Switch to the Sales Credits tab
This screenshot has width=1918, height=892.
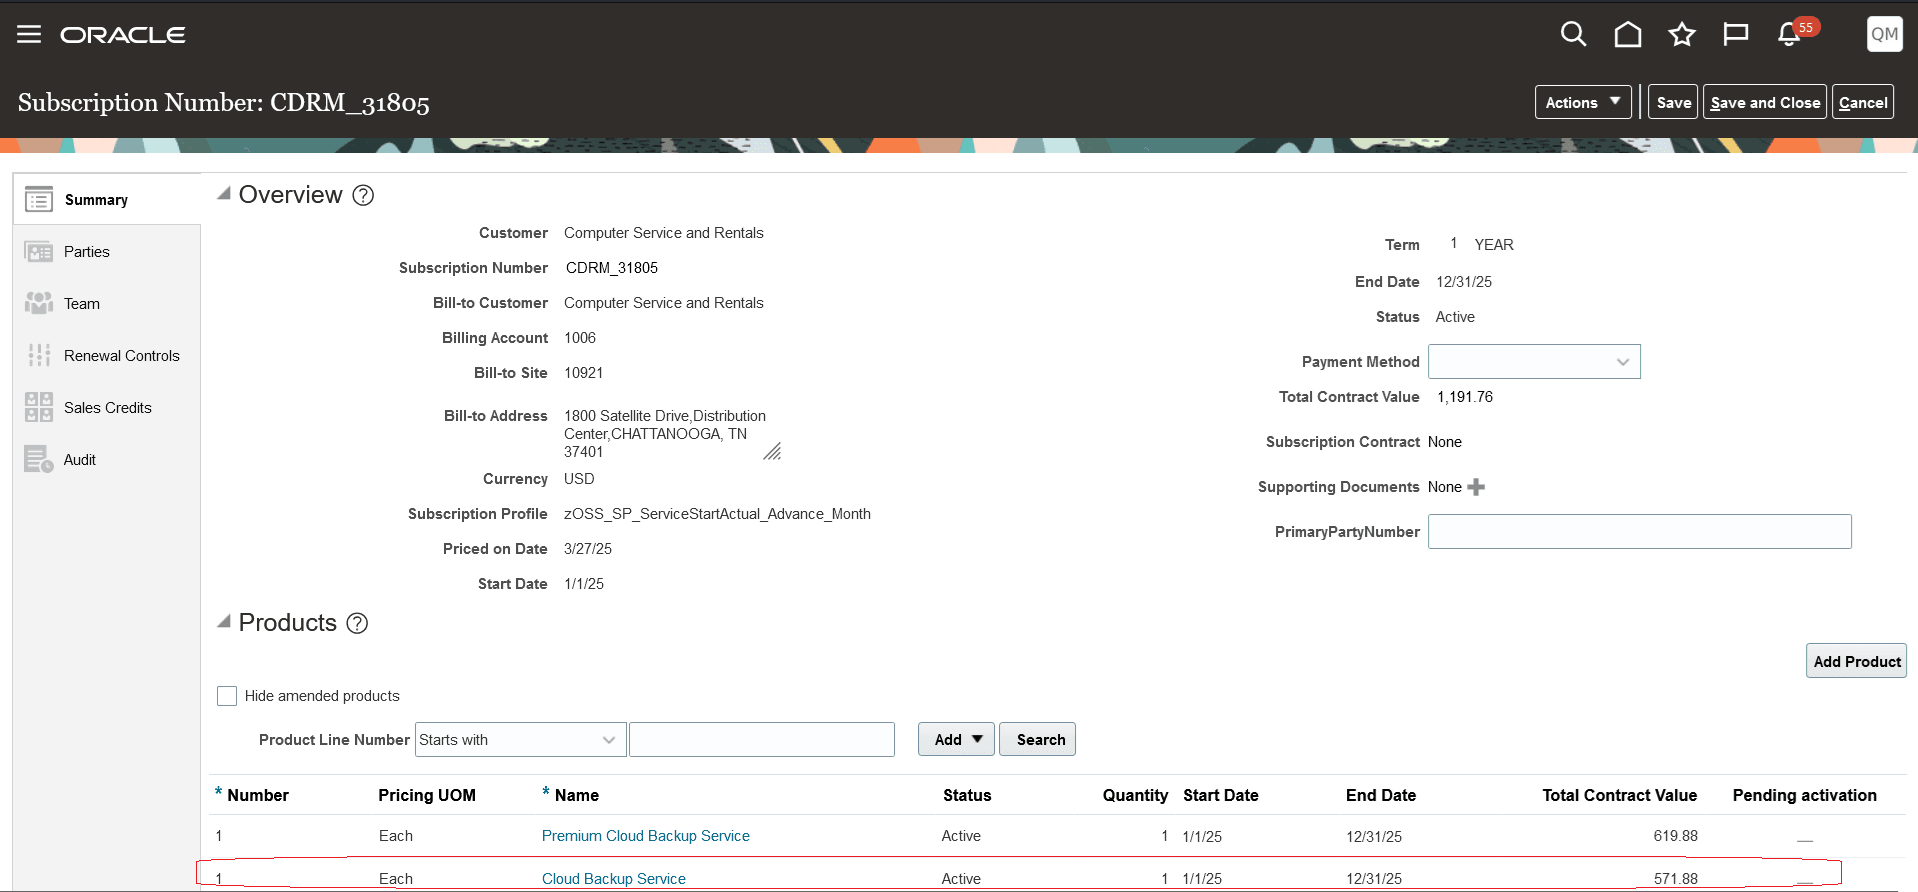108,408
